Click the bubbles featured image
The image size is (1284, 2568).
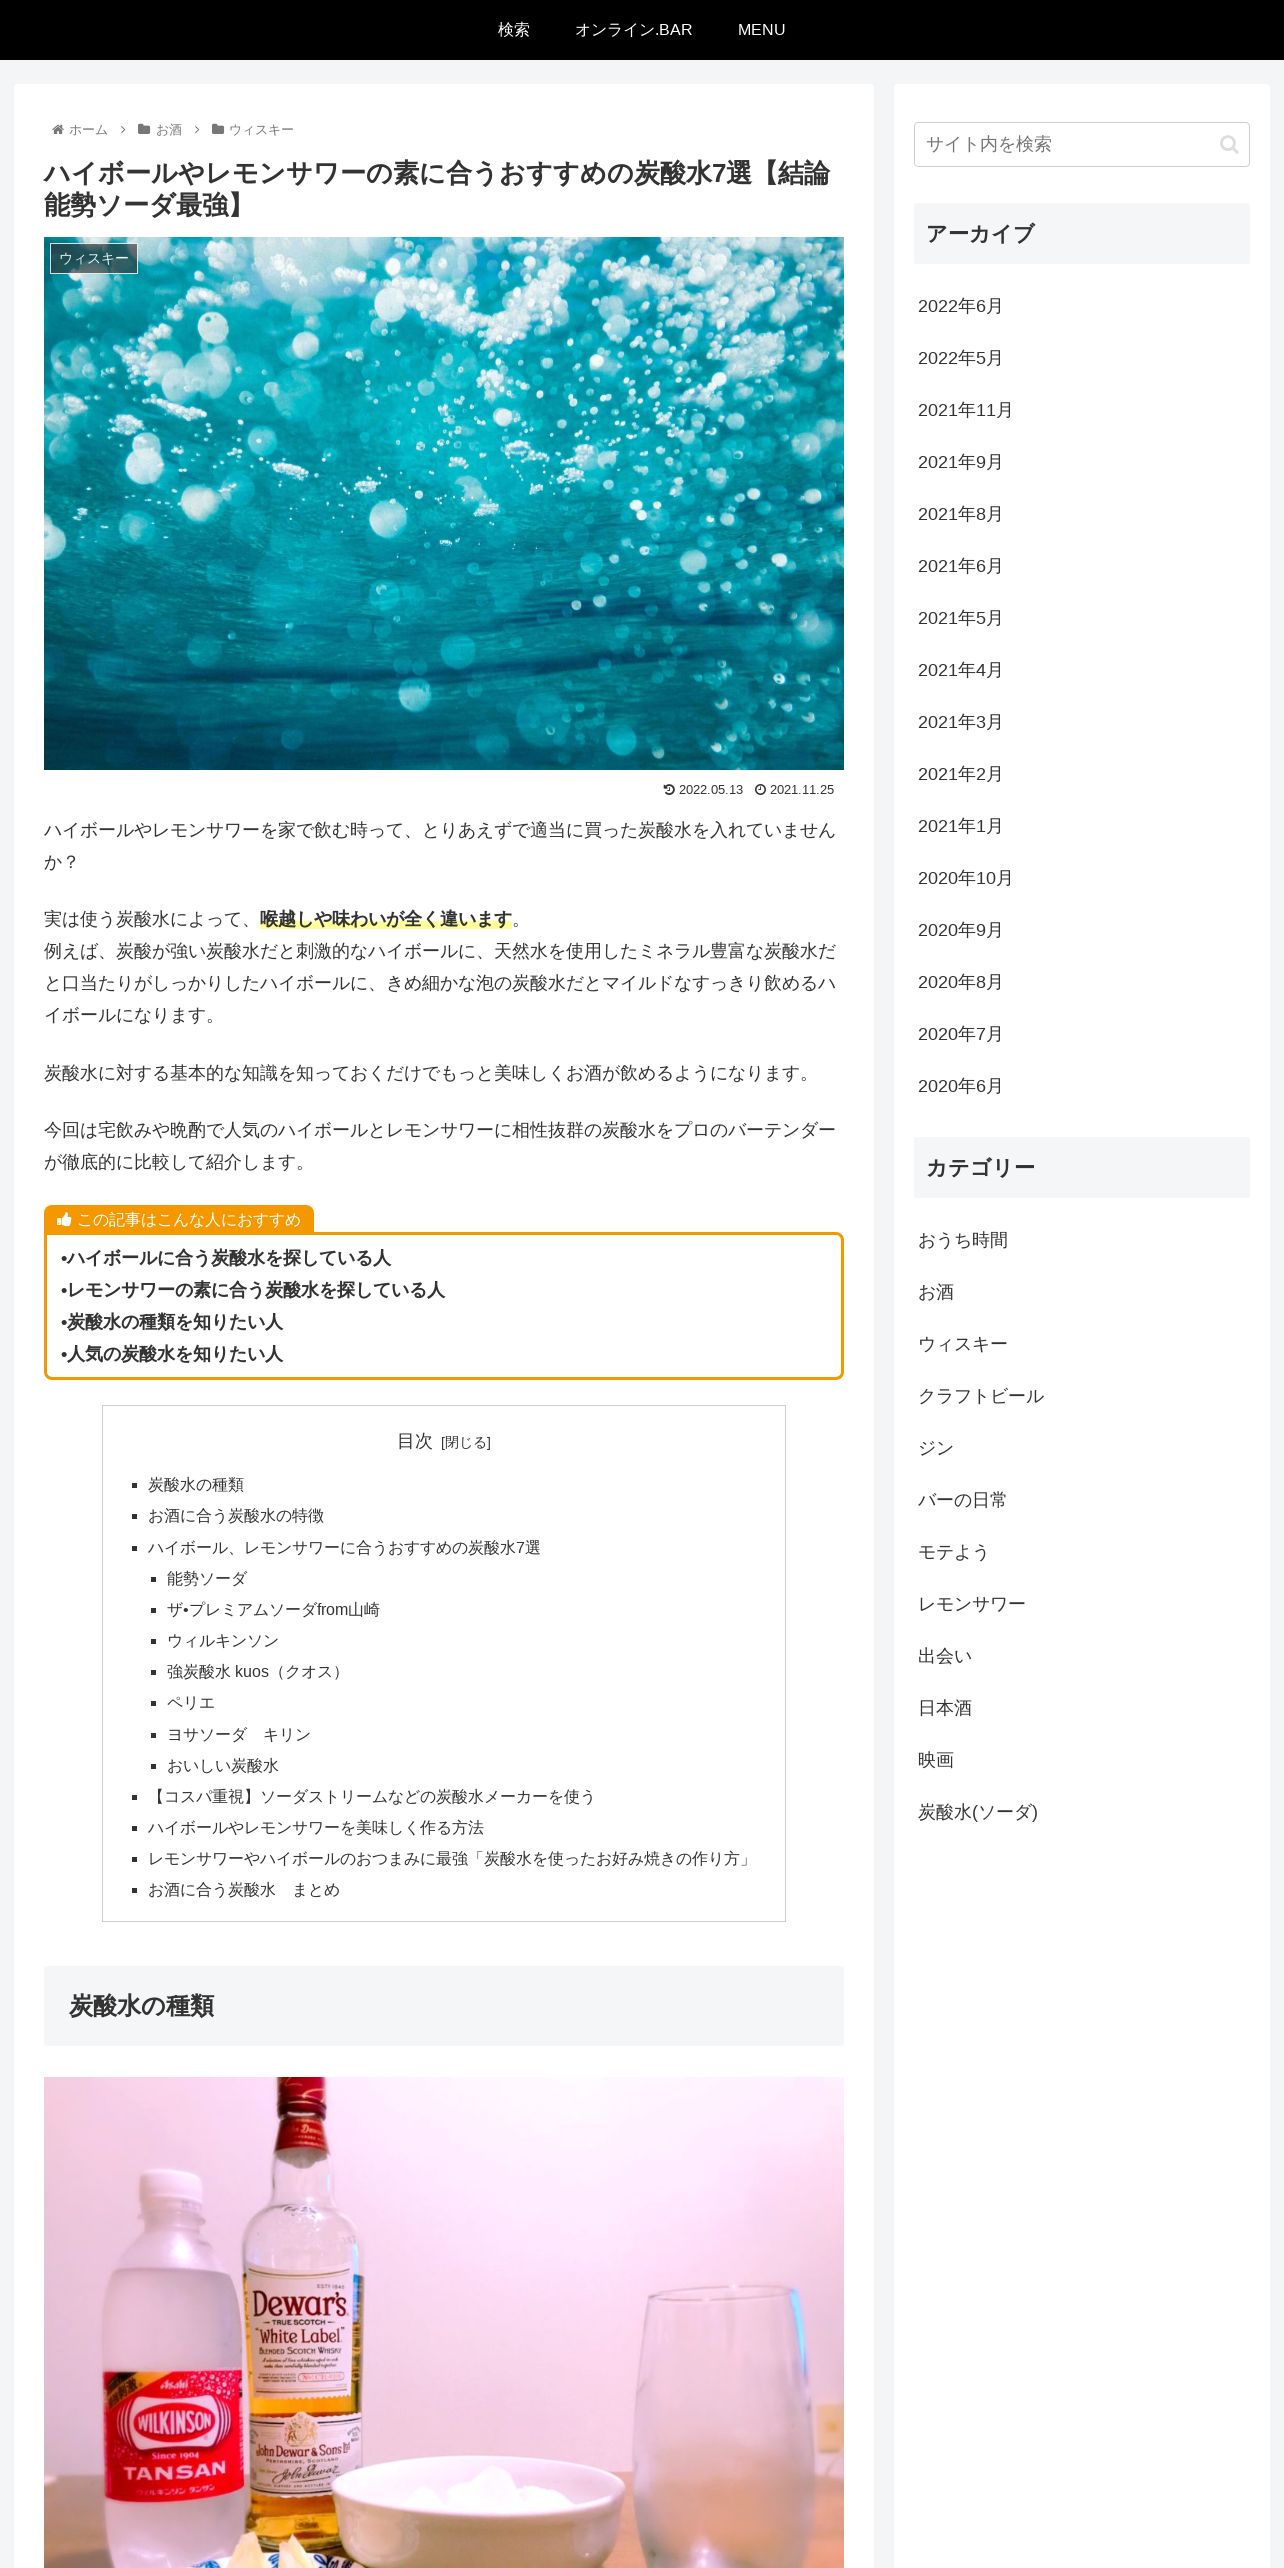point(444,503)
